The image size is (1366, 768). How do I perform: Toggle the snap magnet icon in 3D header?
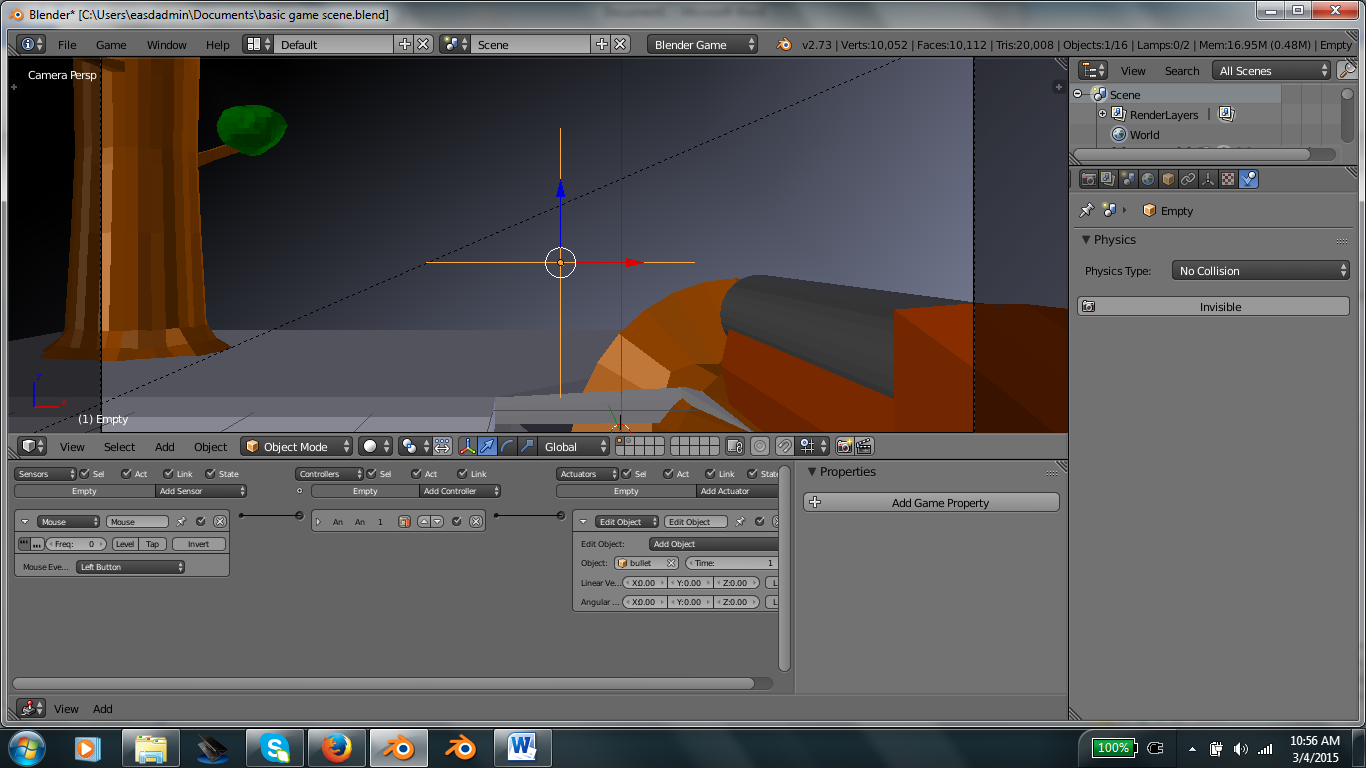tap(785, 447)
